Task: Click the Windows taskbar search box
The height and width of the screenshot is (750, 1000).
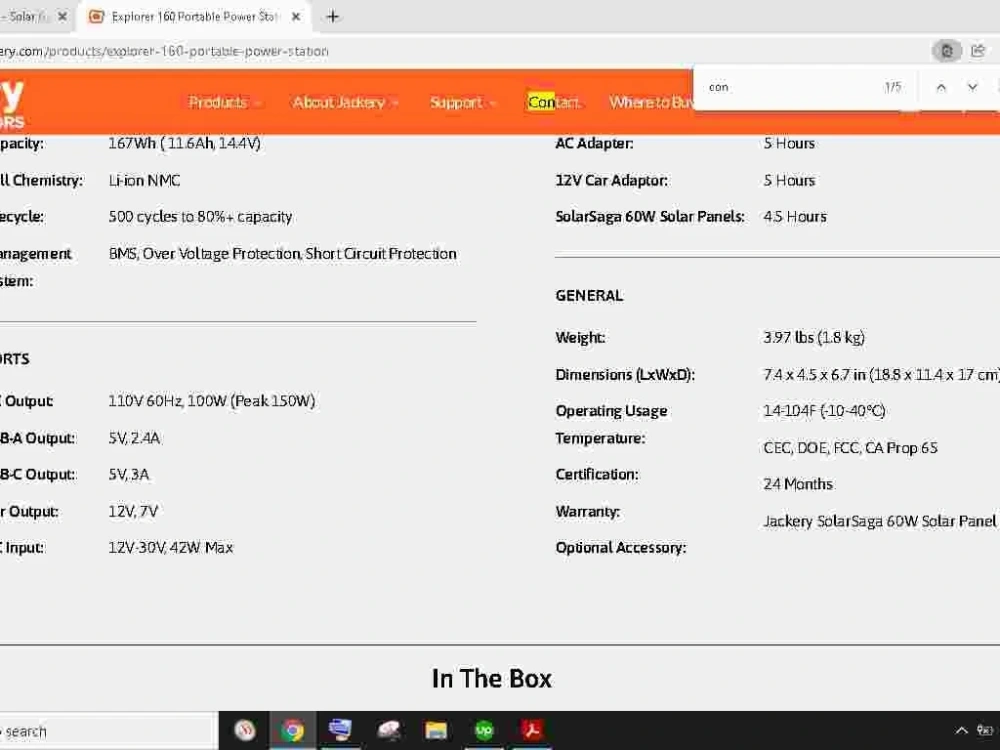Action: click(x=108, y=731)
